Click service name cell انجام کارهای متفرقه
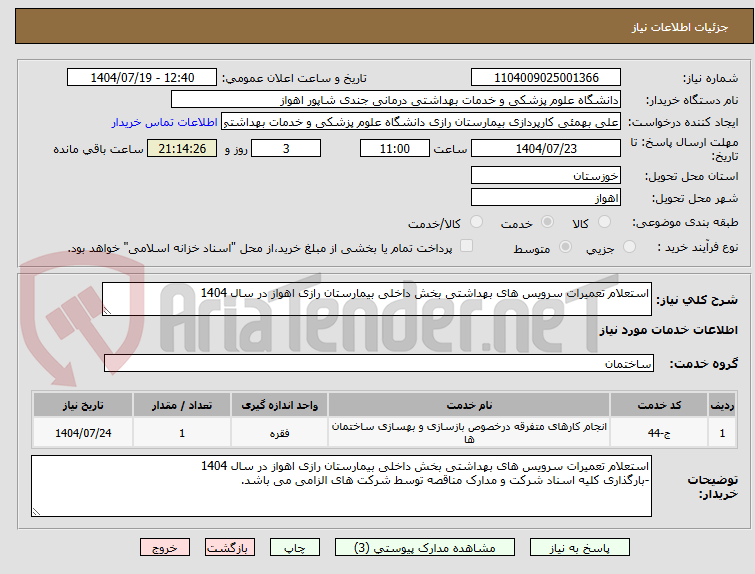Screen dimensions: 755x574 click(x=469, y=433)
